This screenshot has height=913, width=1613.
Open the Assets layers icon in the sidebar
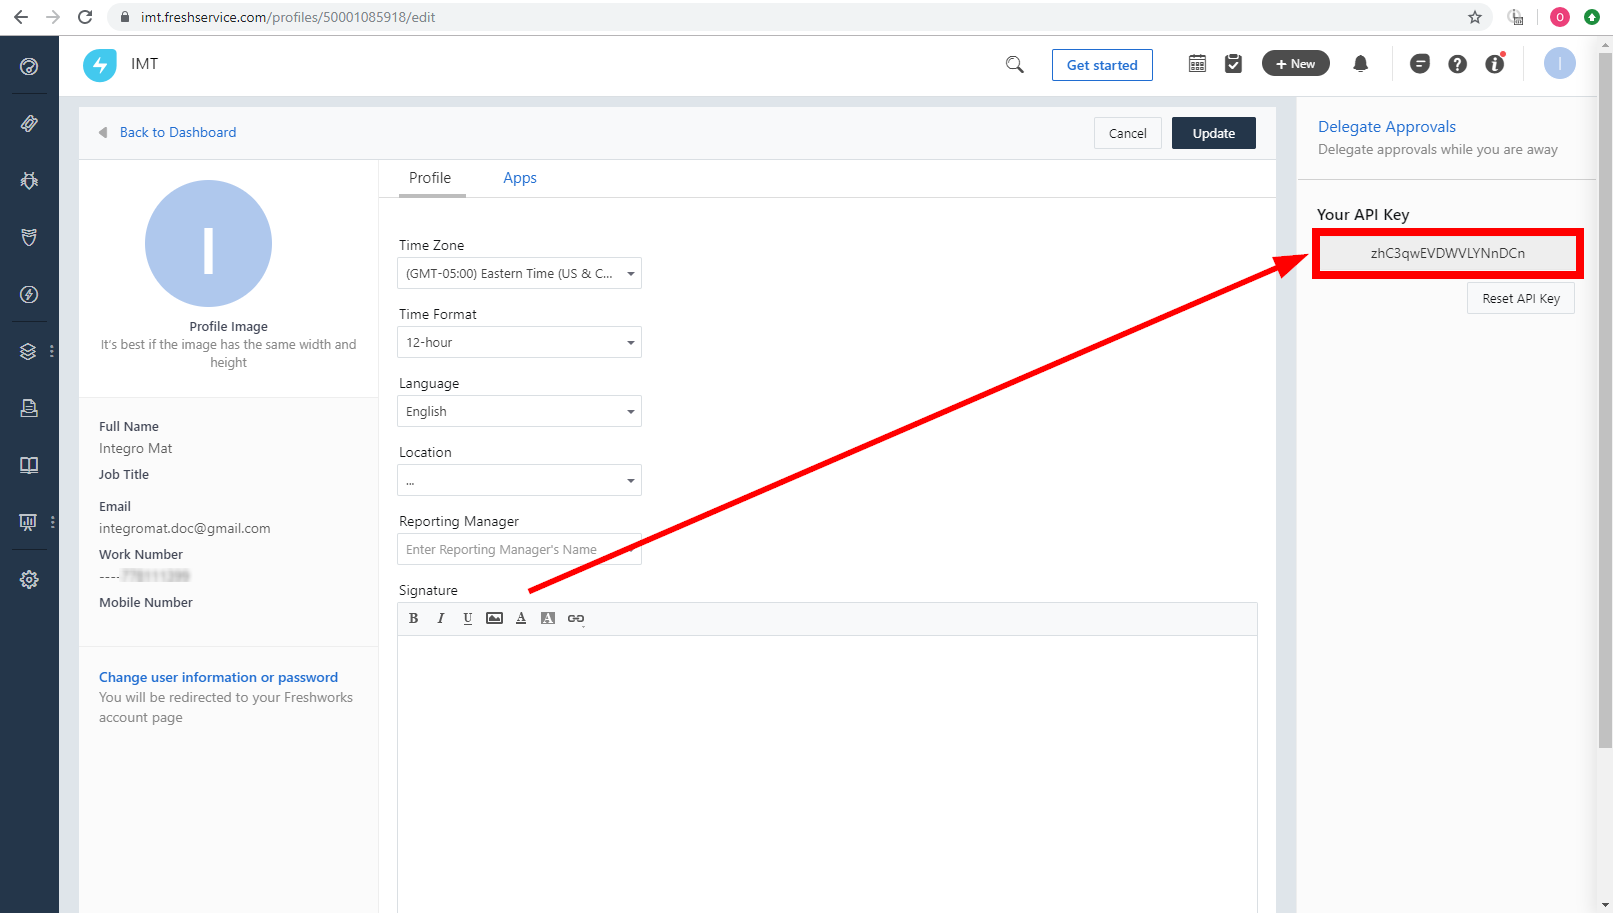(x=29, y=351)
